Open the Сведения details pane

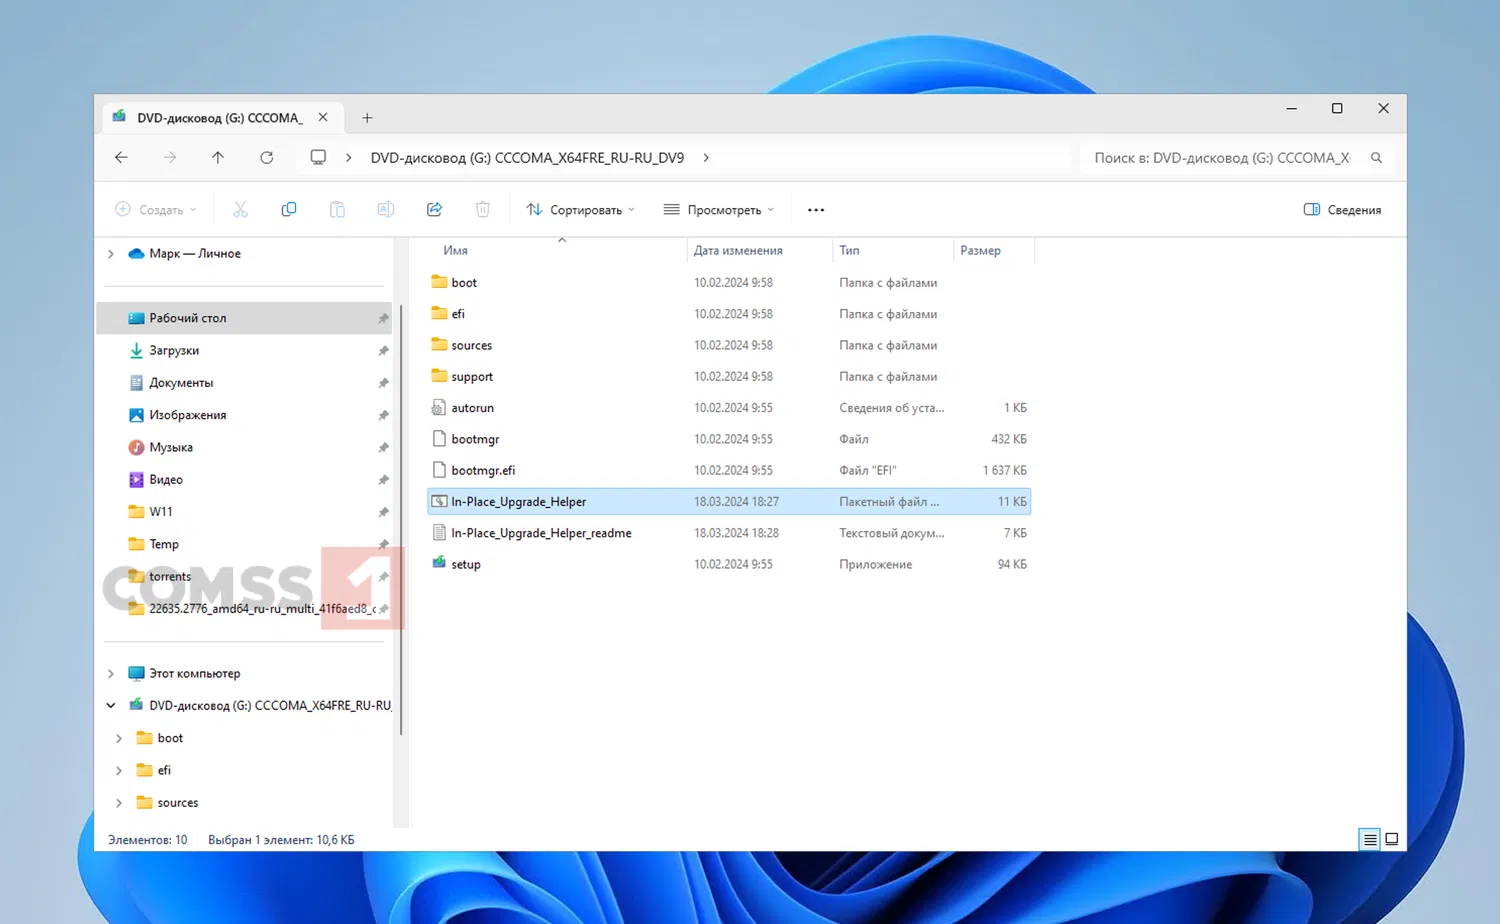coord(1342,210)
